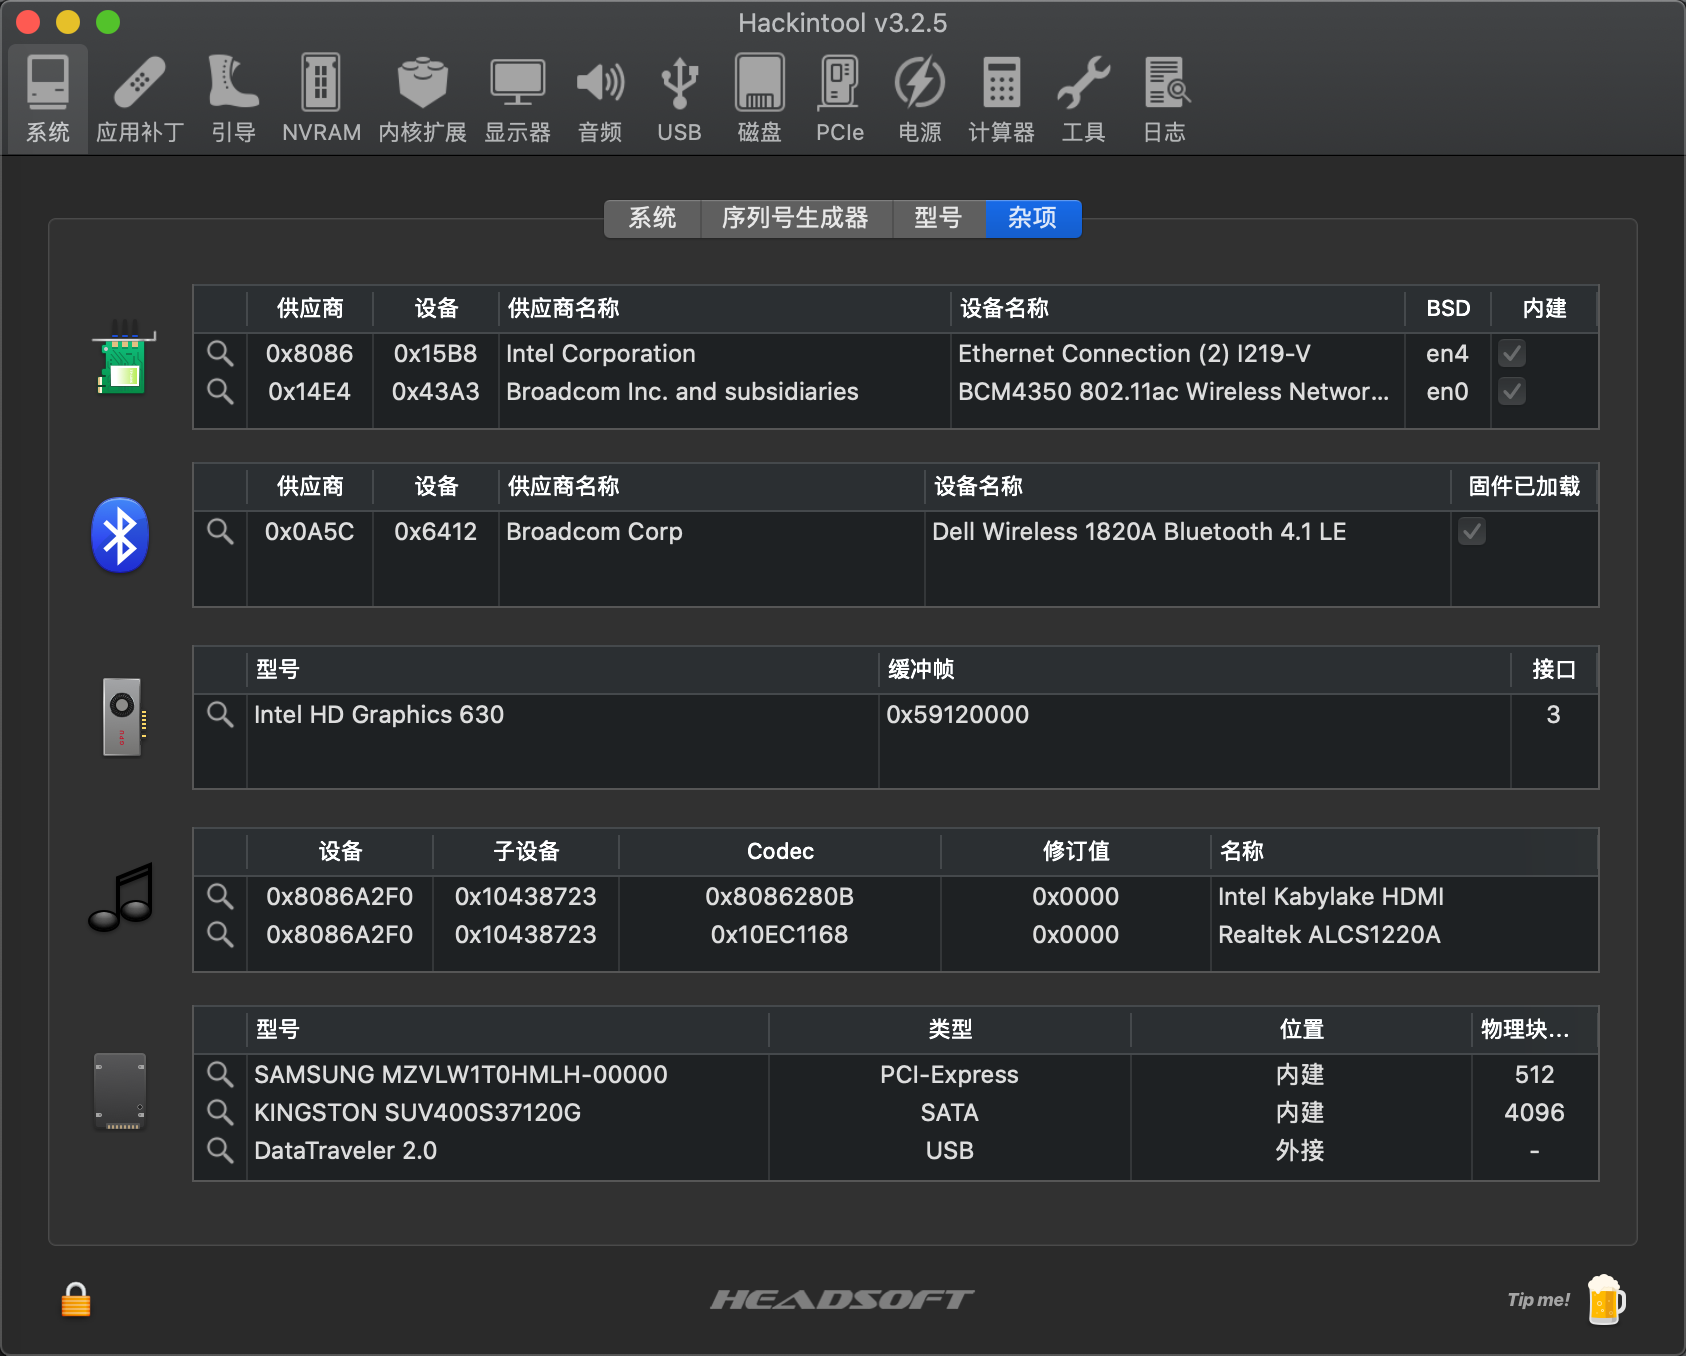Select Dell Wireless 1820A Bluetooth 4.1 LE

pos(1139,531)
